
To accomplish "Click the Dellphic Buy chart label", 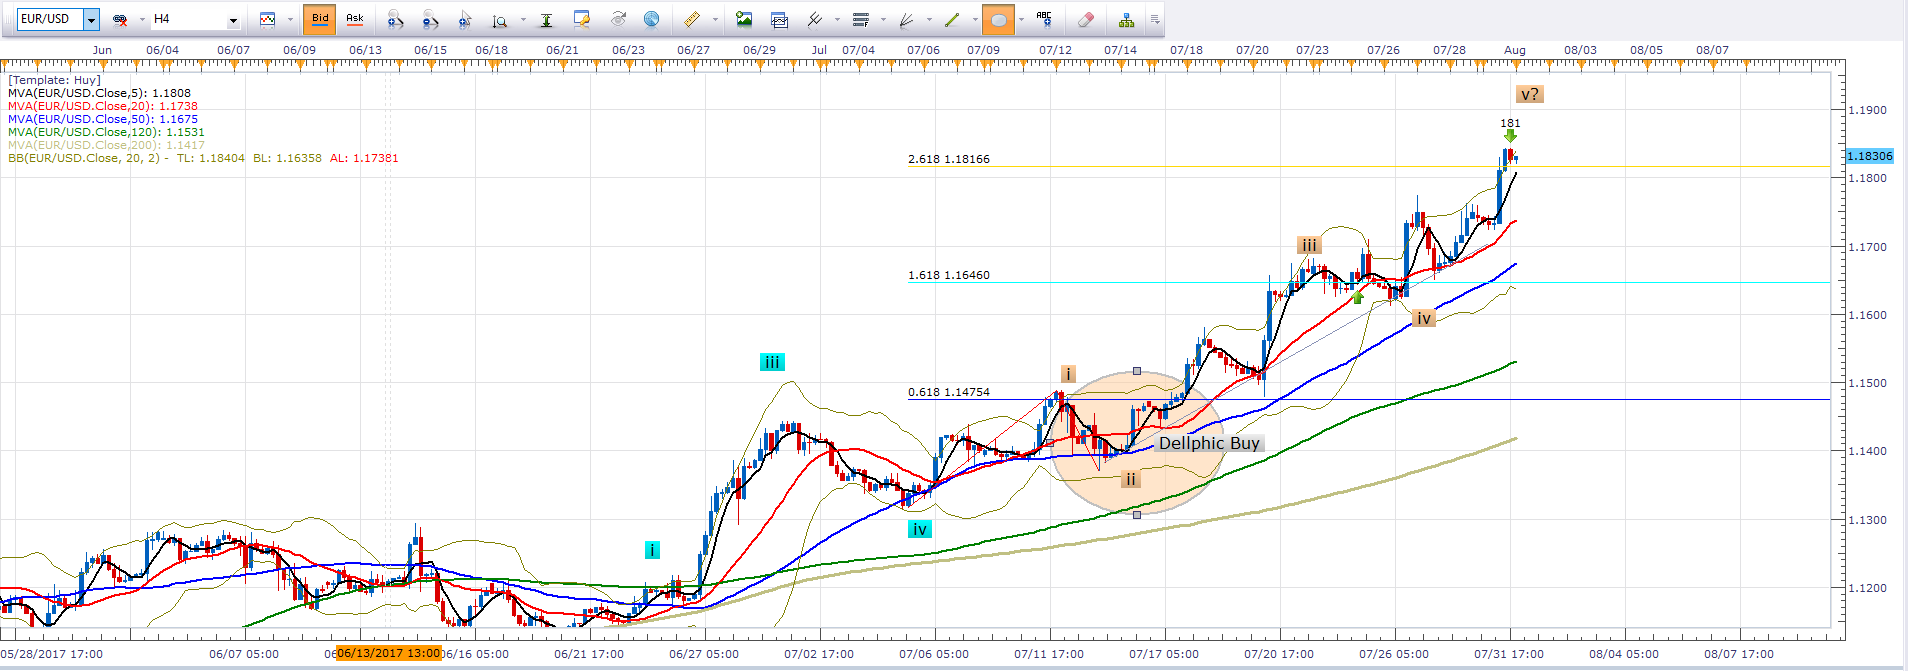I will (x=1208, y=443).
